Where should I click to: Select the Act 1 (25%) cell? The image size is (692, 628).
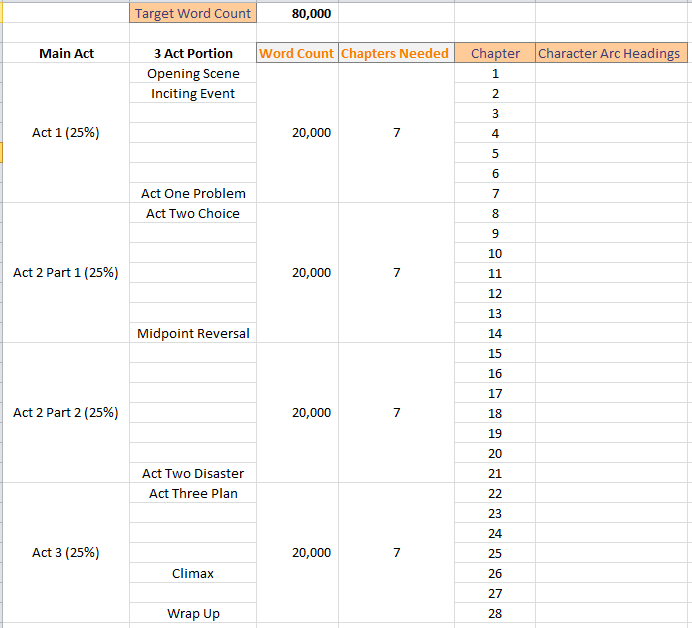coord(66,133)
